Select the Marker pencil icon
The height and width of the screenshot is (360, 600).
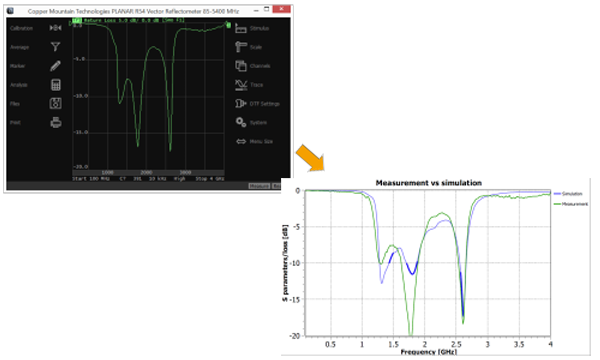tap(55, 66)
